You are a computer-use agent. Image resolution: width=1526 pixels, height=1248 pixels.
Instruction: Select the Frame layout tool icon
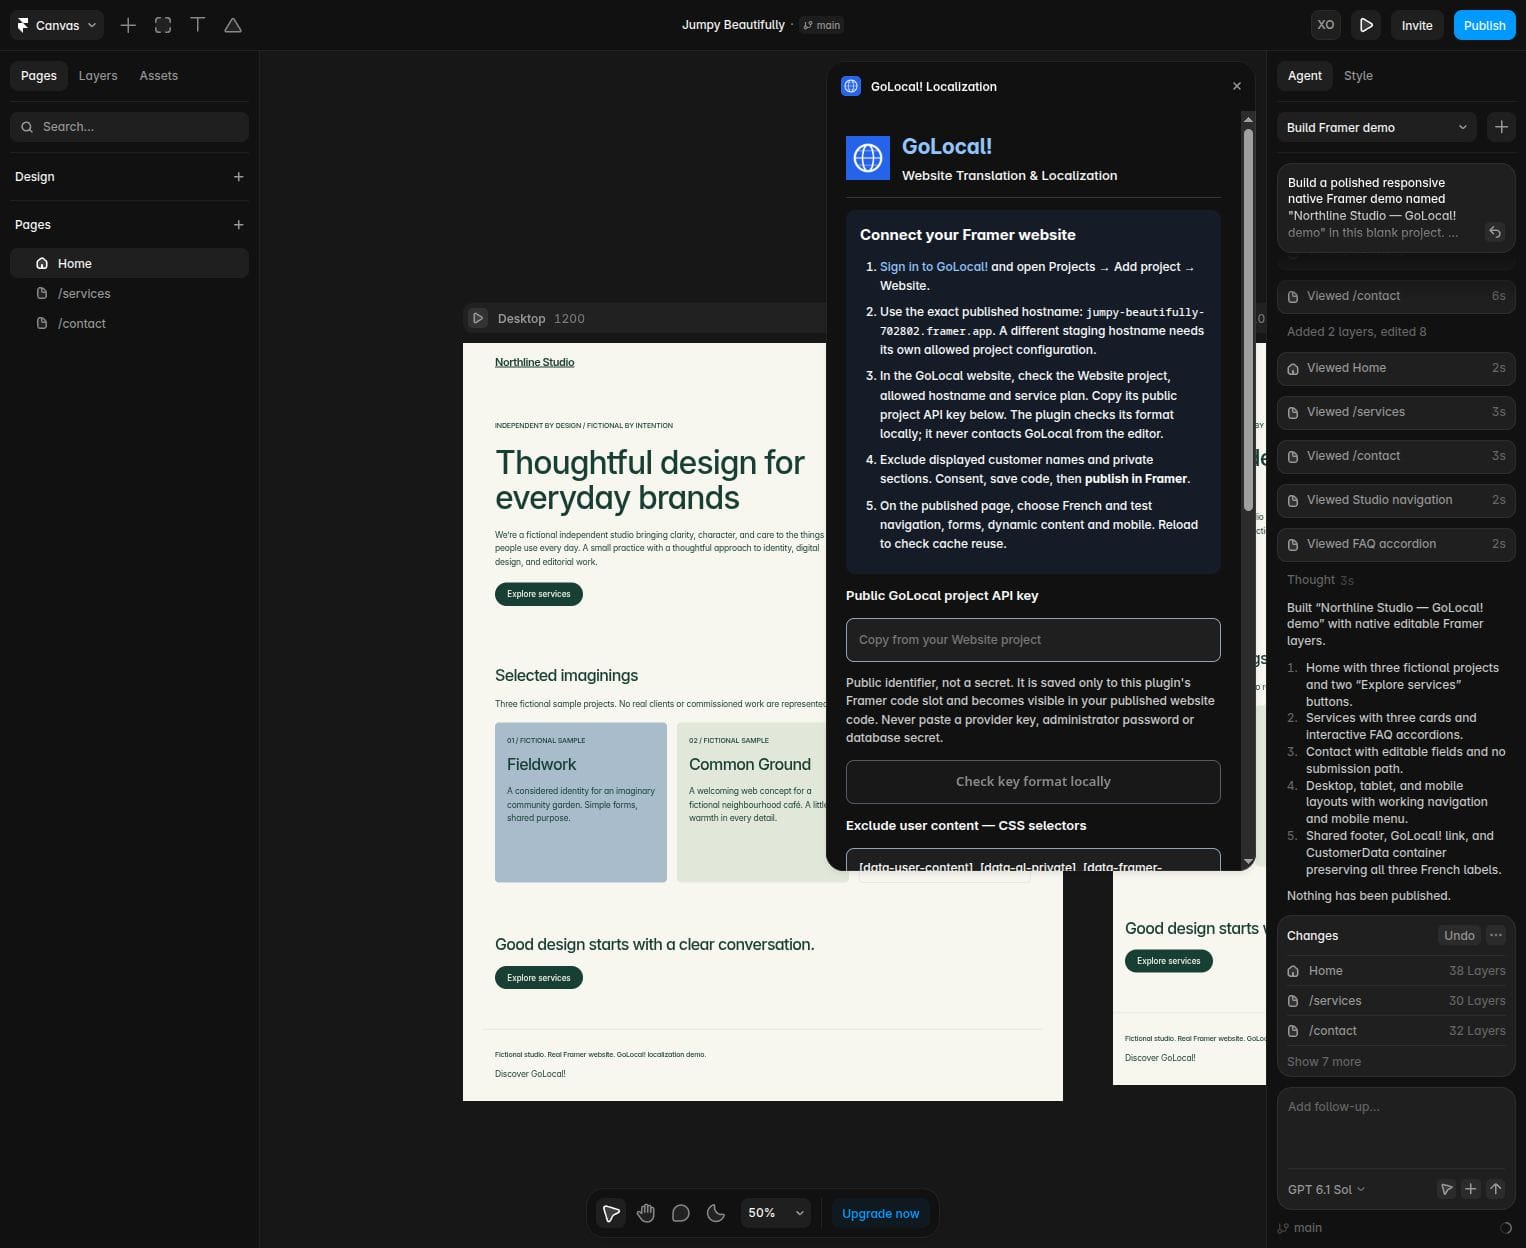[x=163, y=25]
